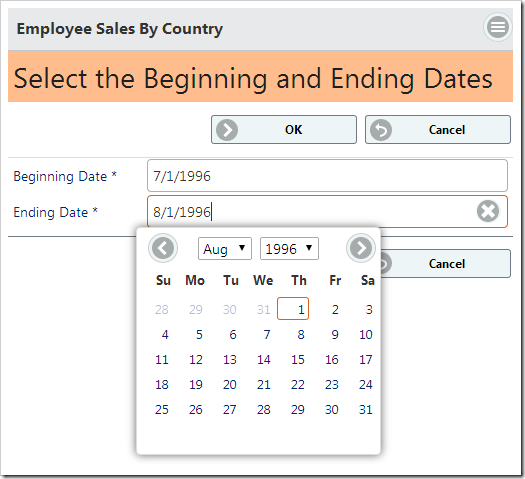Choose highlighted day 1 in calendar

[293, 309]
